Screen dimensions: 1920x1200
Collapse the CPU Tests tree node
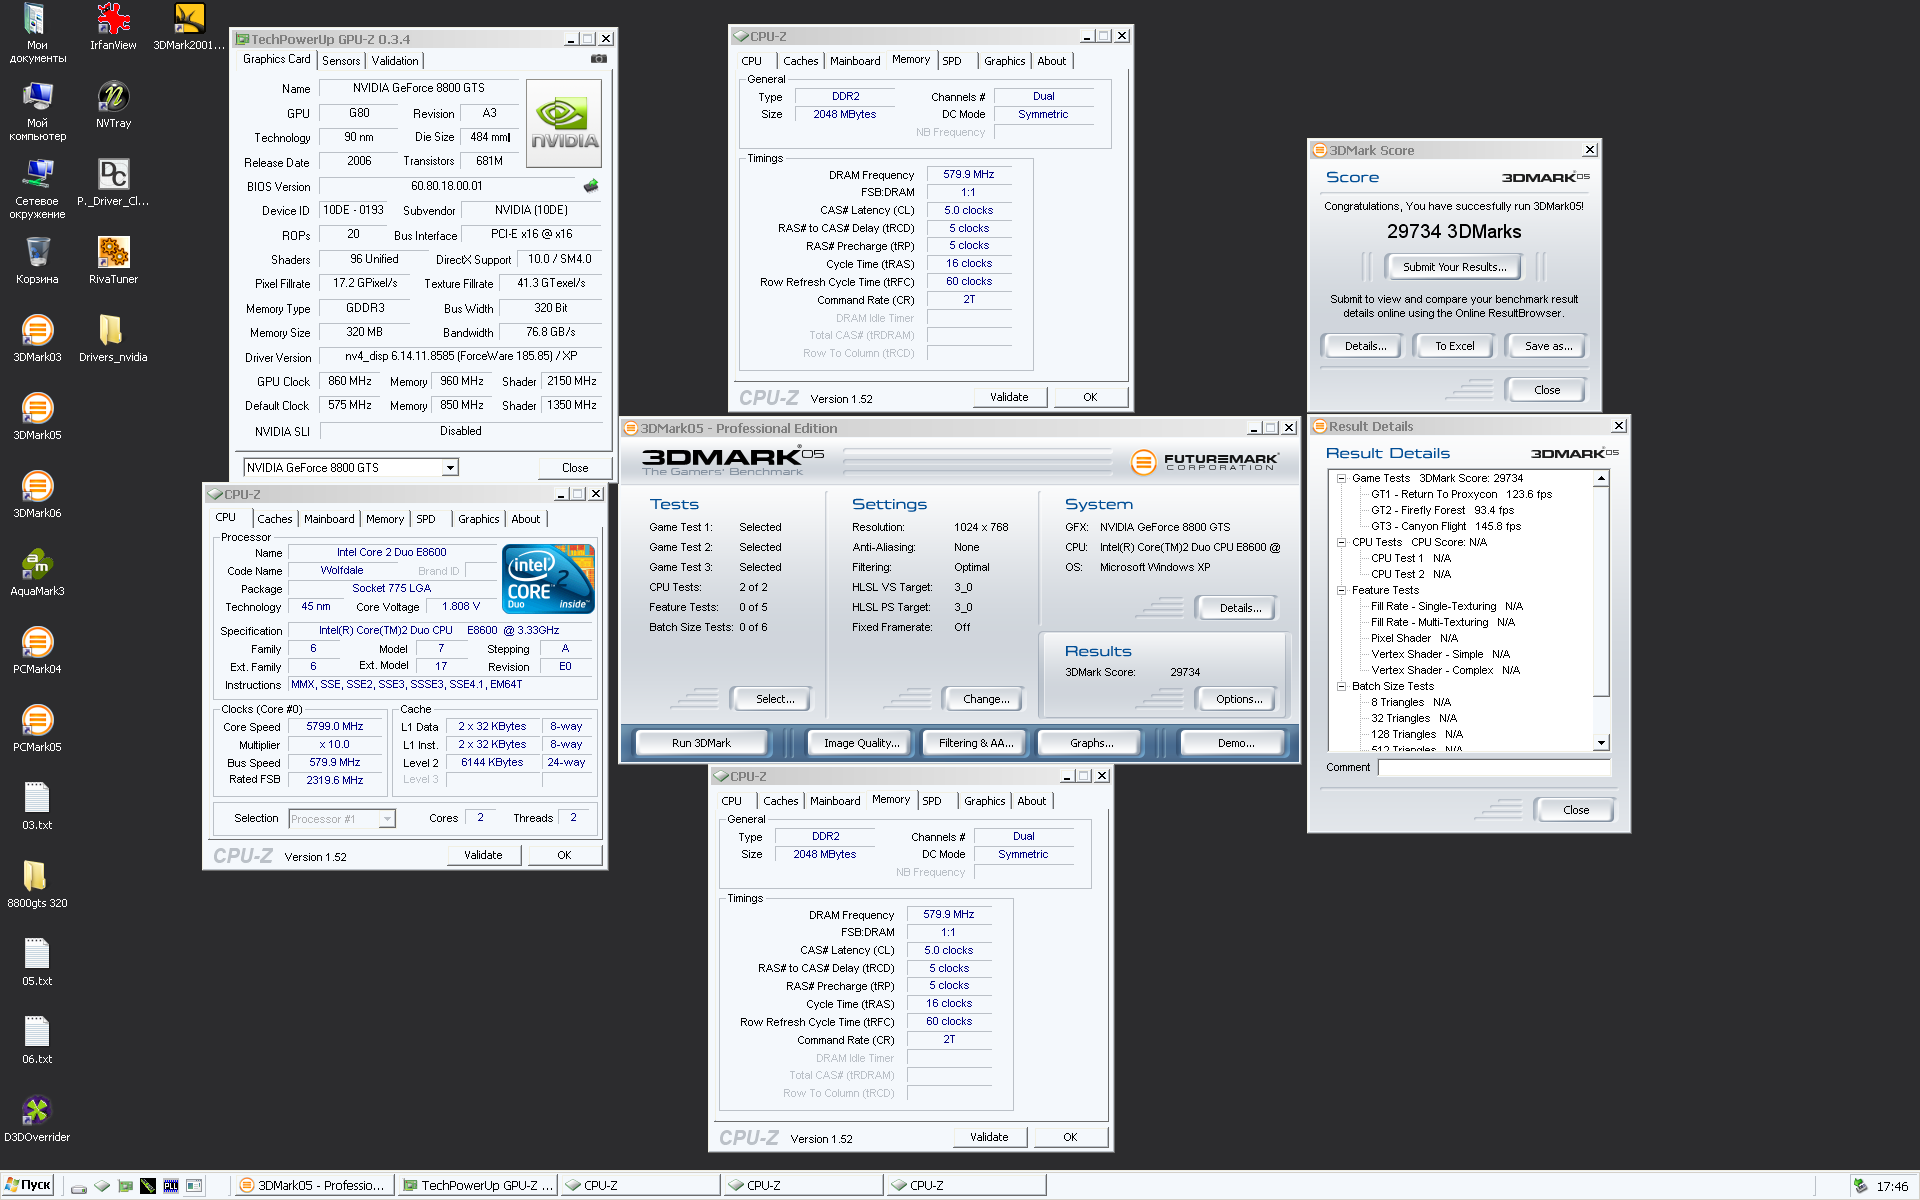1341,543
